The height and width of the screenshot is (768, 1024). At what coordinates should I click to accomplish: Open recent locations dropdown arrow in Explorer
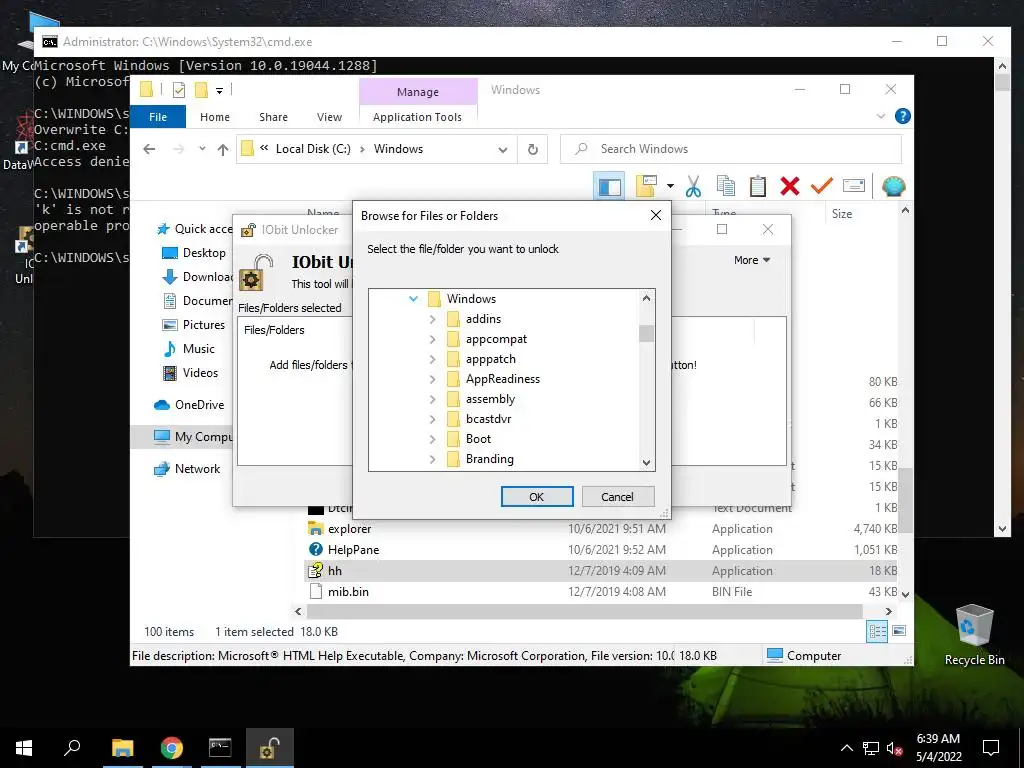[x=202, y=150]
